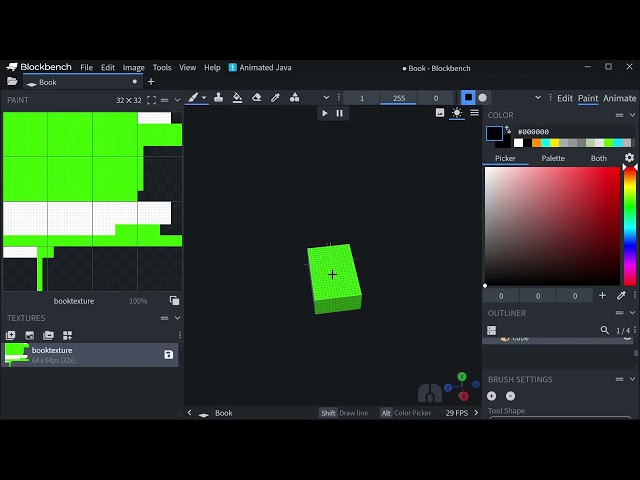640x480 pixels.
Task: Click the main color black swatch
Action: (494, 133)
